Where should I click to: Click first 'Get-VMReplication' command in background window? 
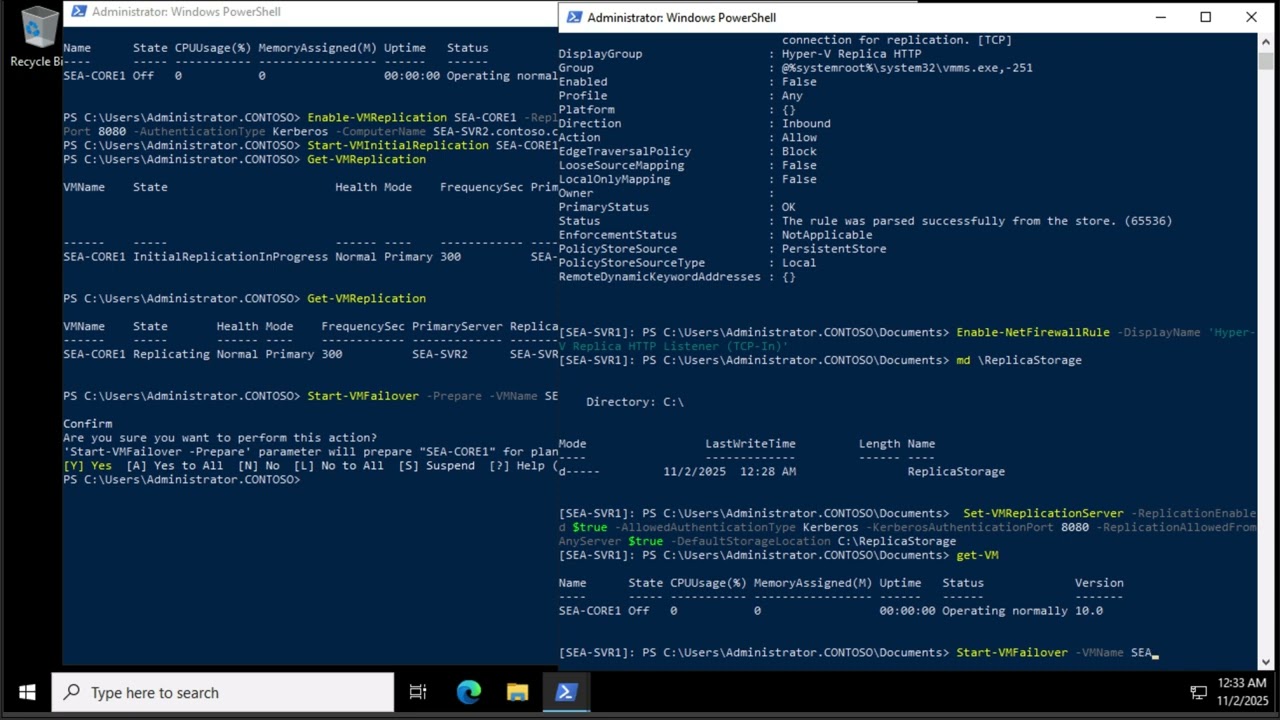(366, 160)
